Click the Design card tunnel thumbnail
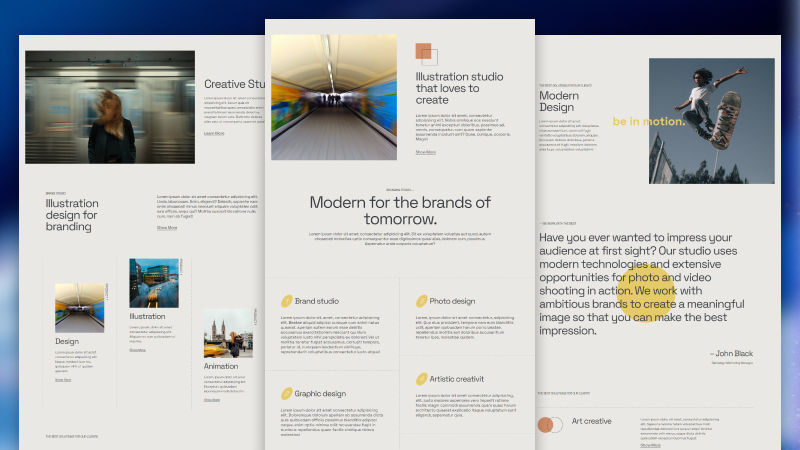Viewport: 800px width, 450px height. (79, 307)
